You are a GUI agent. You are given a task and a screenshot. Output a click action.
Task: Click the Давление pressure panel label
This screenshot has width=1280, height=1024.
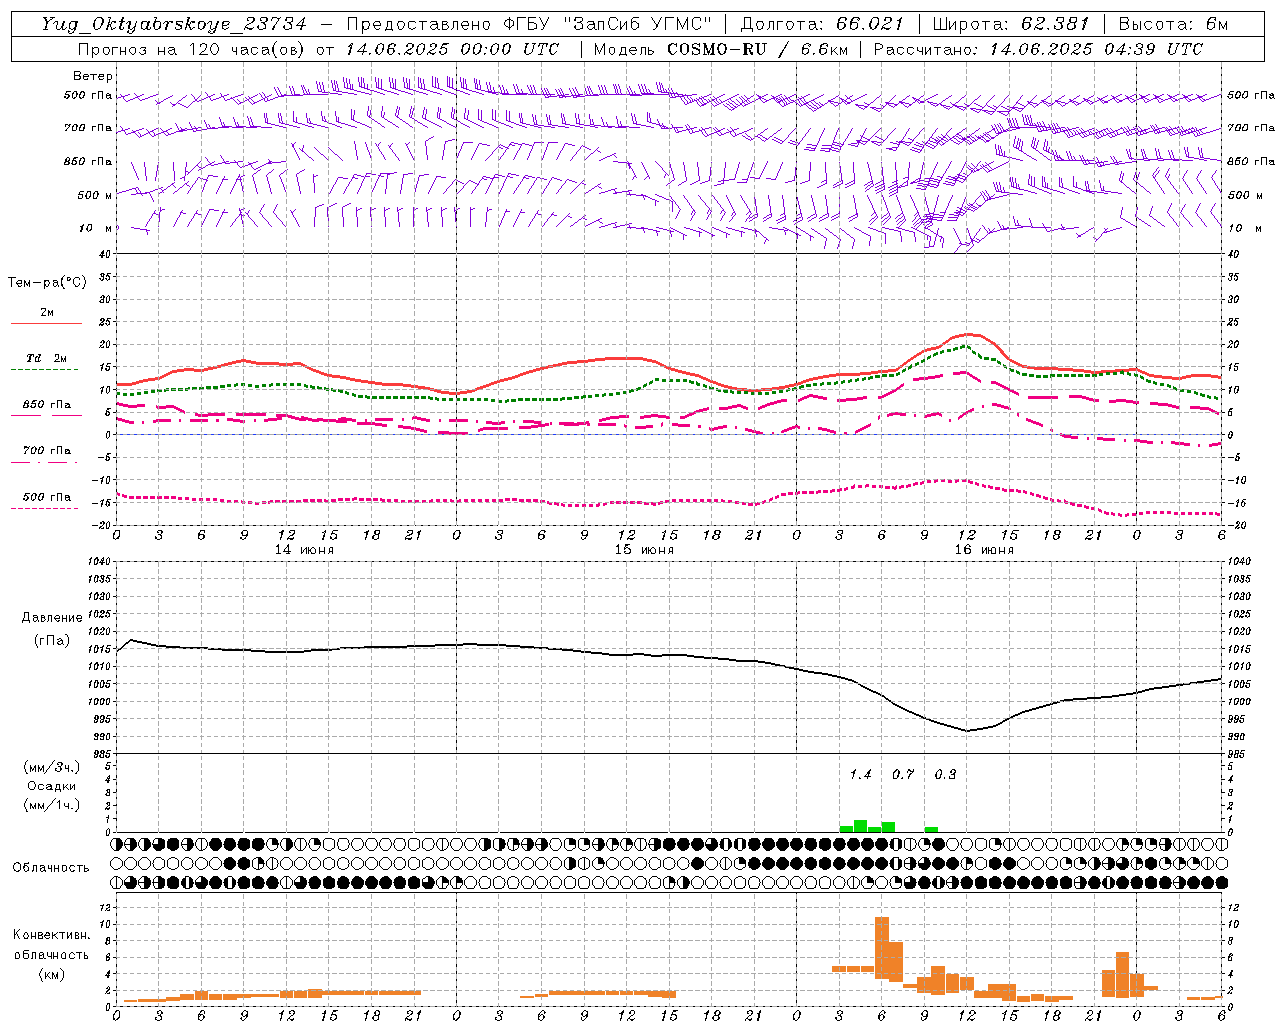[52, 618]
